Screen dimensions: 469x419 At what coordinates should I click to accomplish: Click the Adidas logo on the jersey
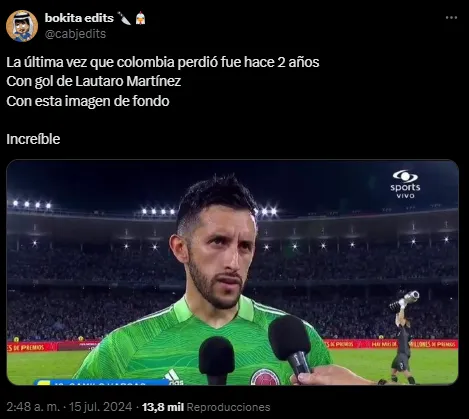173,377
